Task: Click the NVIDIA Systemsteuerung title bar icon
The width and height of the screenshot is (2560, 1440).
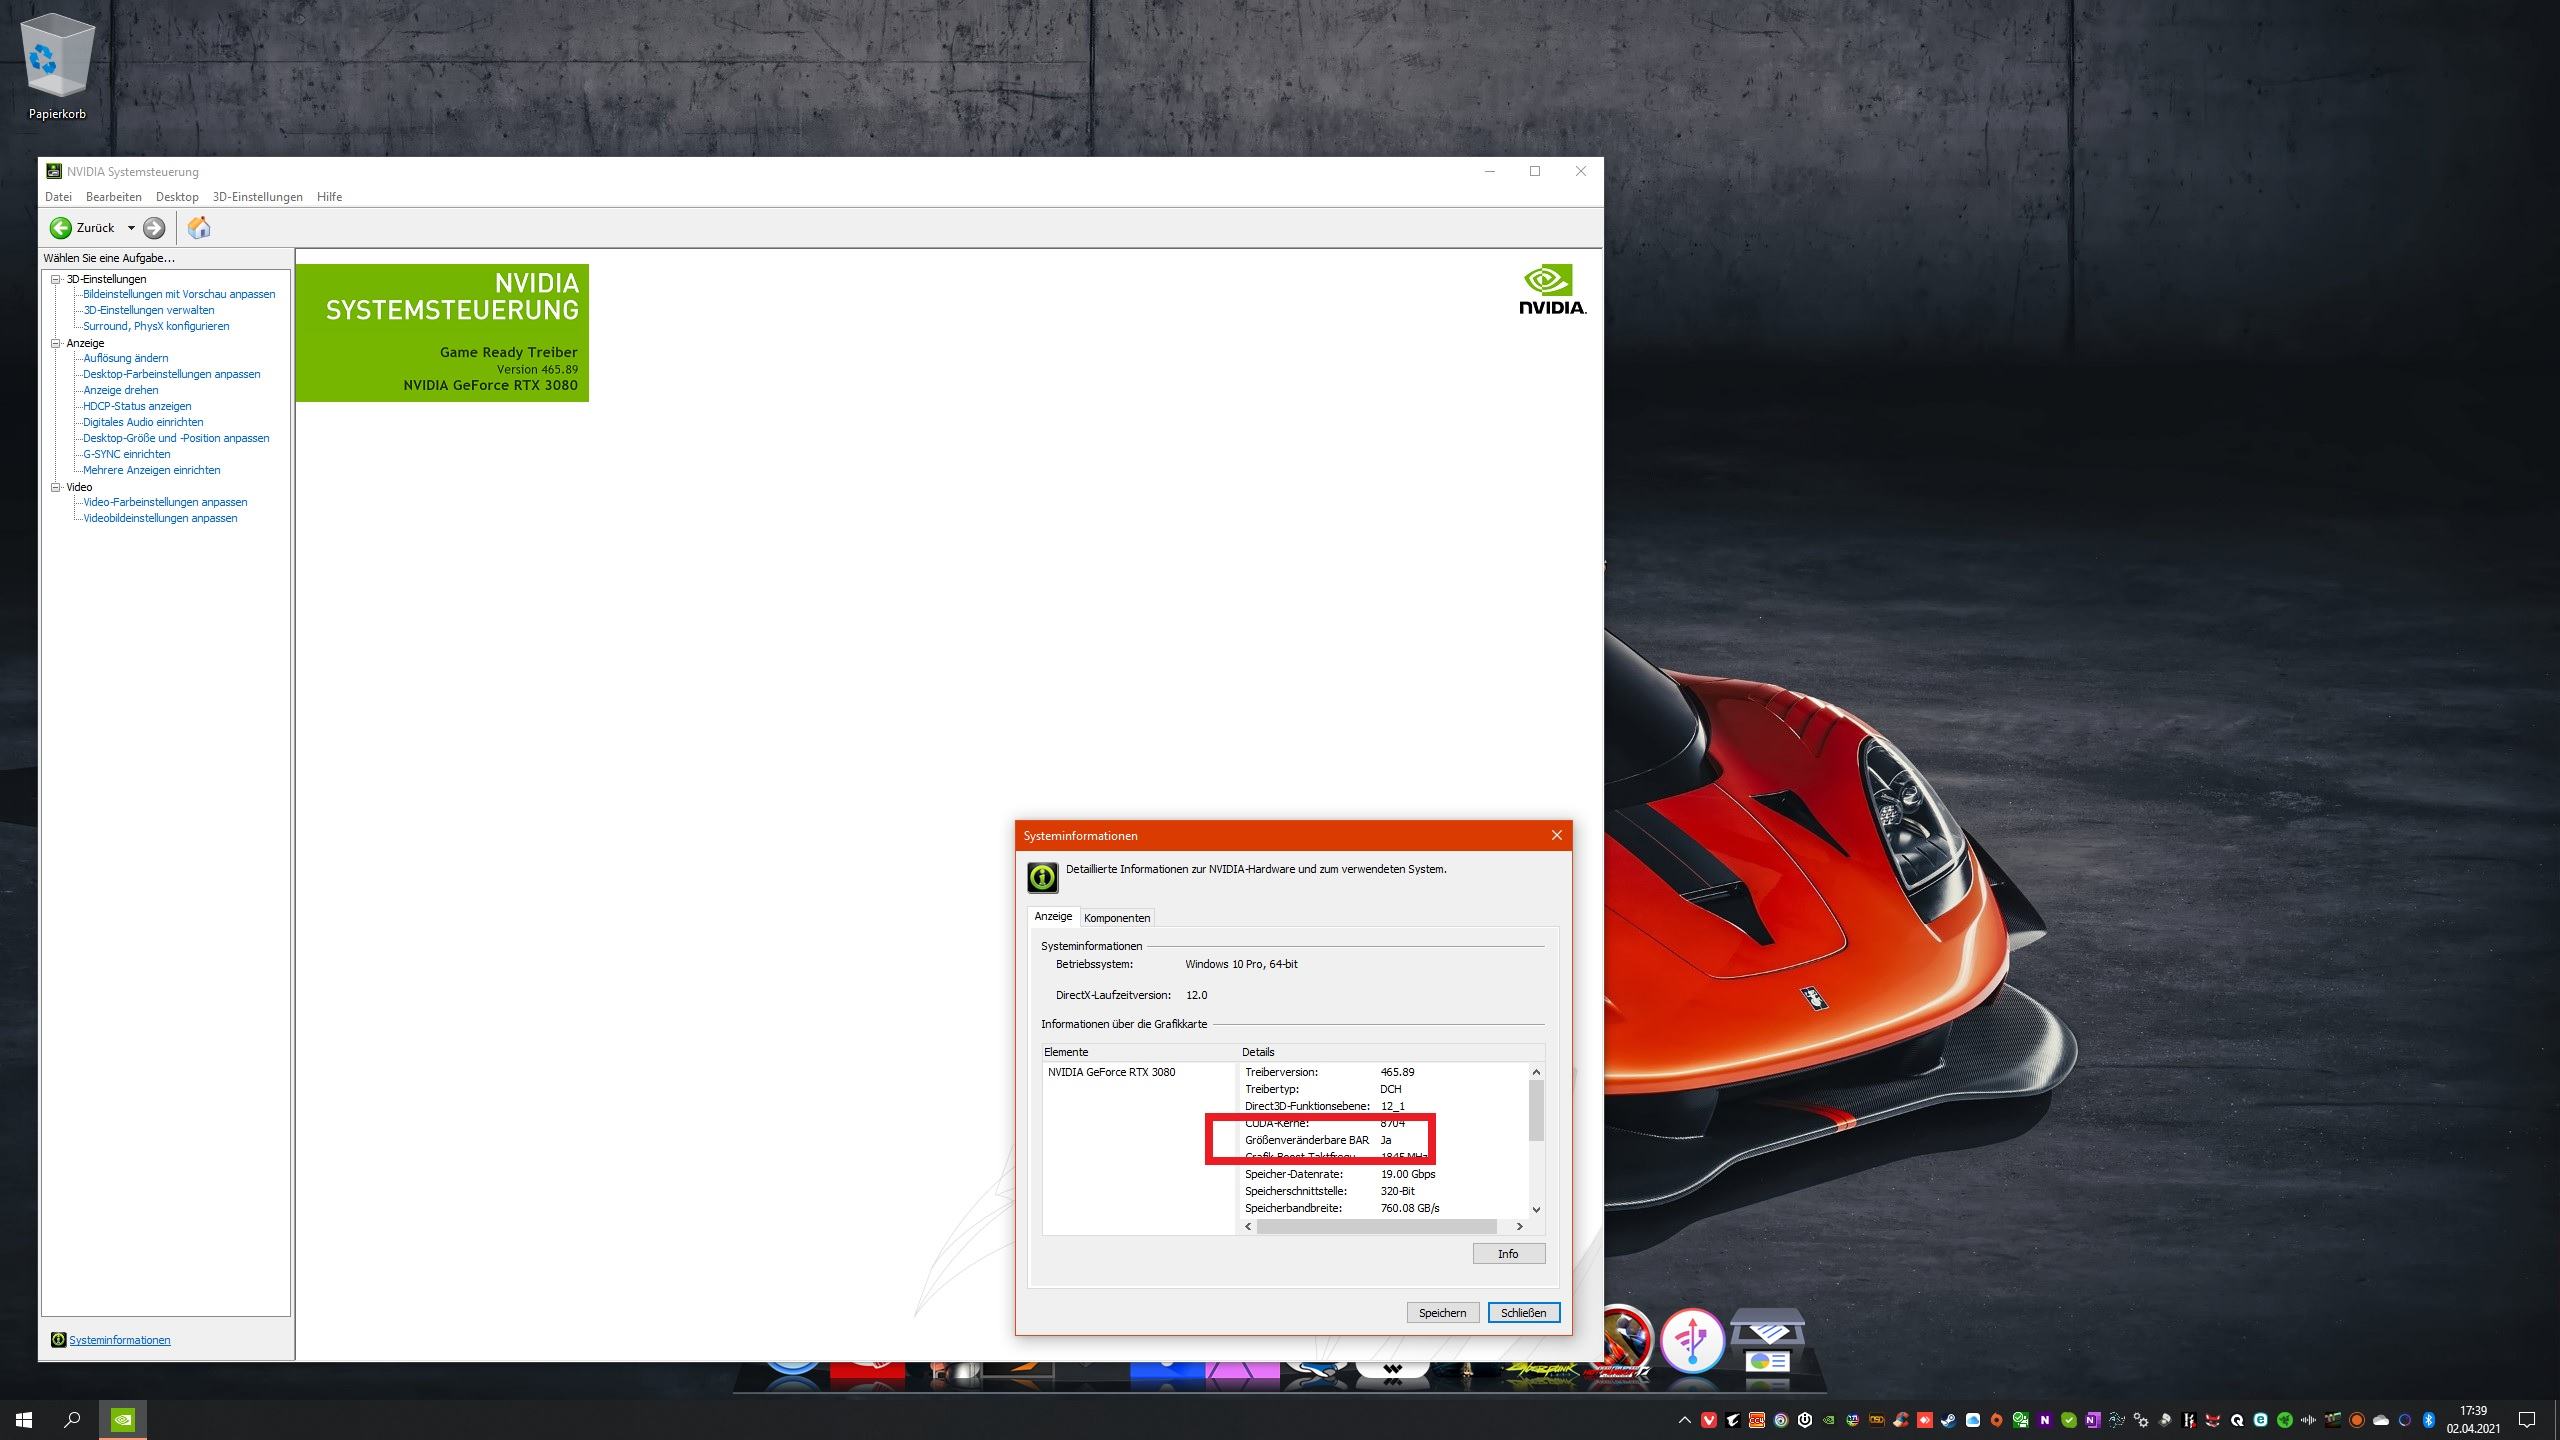Action: (x=54, y=171)
